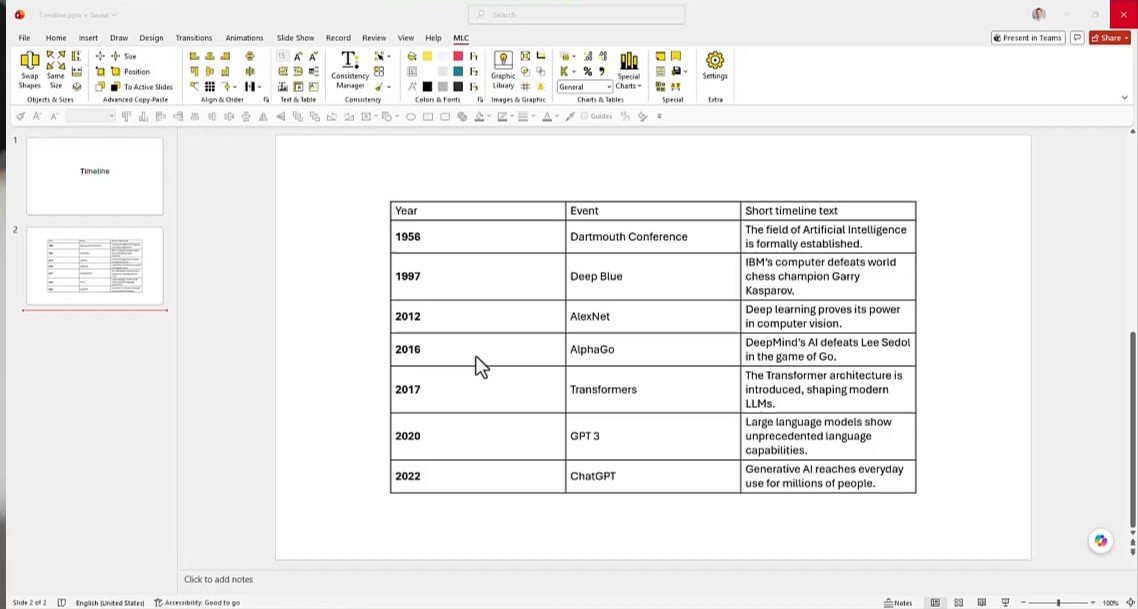The image size is (1138, 609).
Task: Expand the K number format dropdown arrow
Action: click(573, 71)
